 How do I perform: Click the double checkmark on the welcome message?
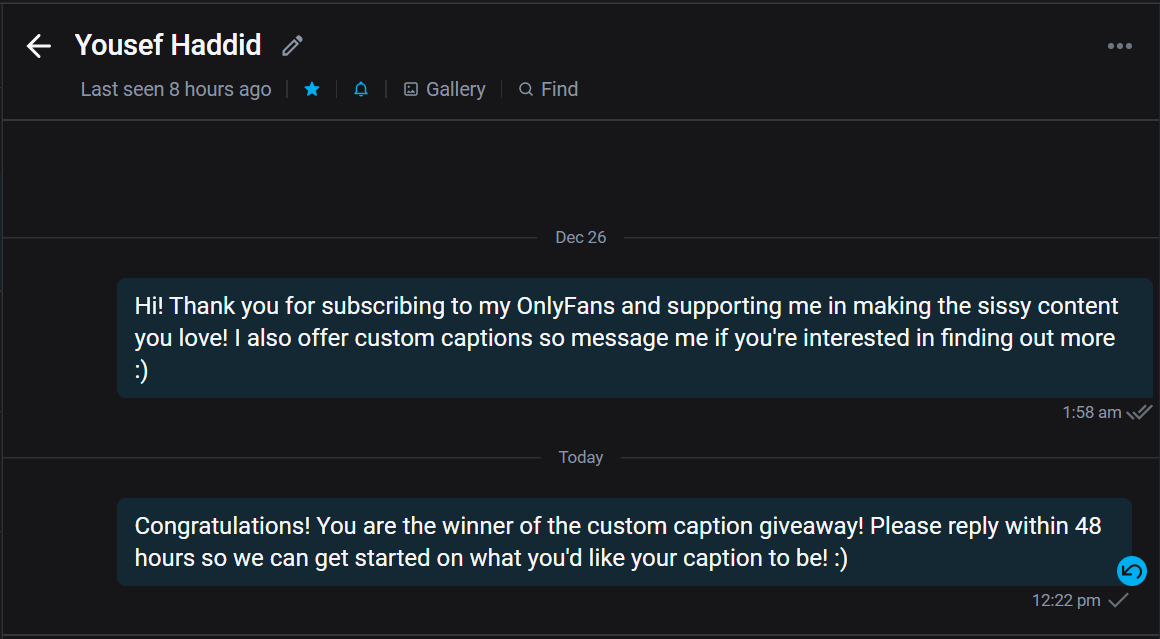1139,411
